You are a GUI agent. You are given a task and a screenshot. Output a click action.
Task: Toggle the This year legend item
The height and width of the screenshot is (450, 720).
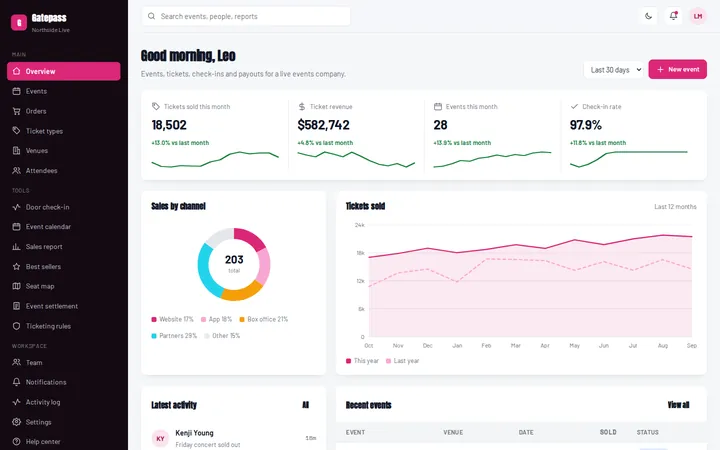[x=362, y=361]
